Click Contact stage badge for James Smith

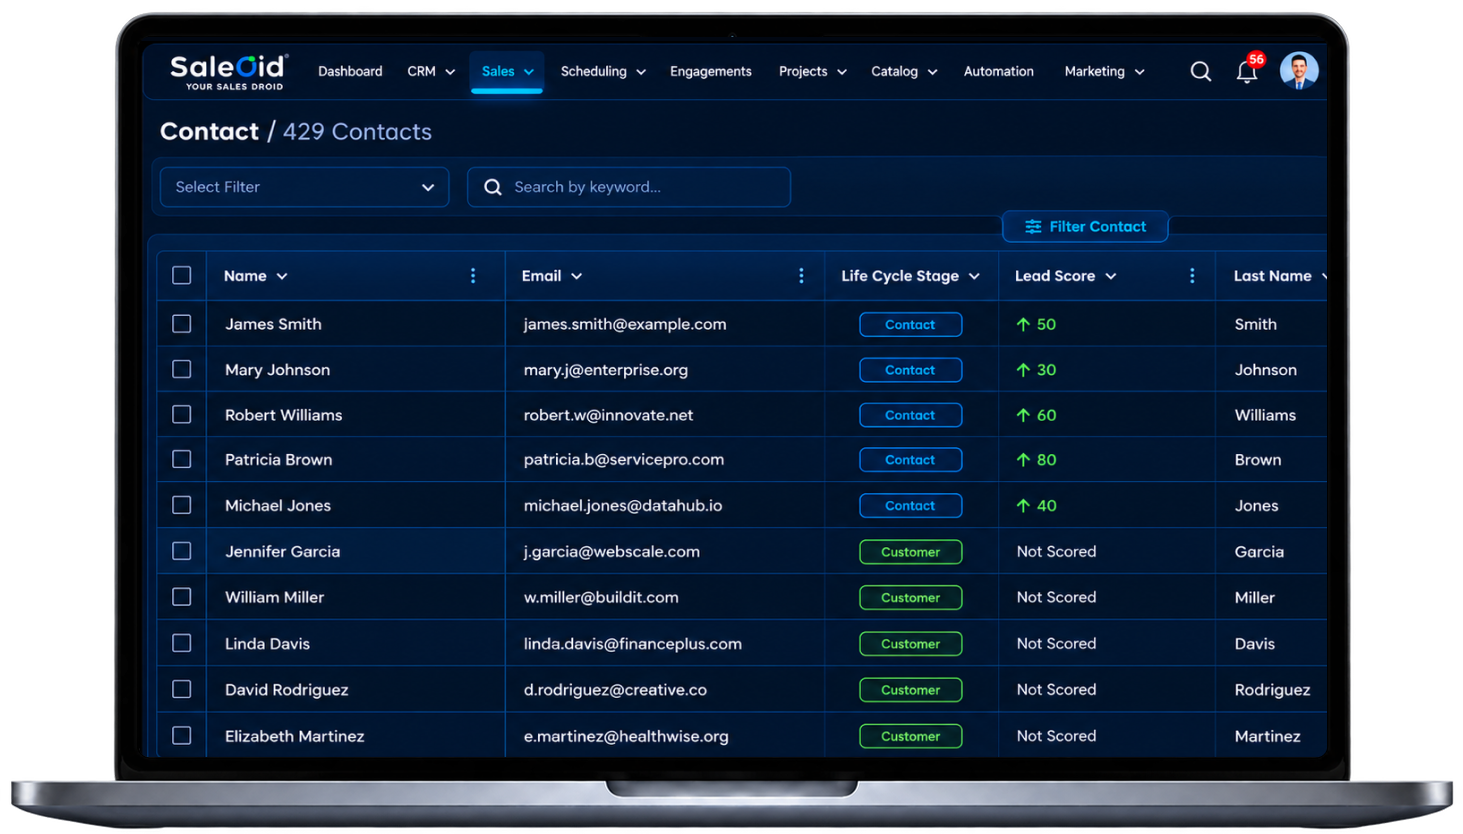[910, 324]
